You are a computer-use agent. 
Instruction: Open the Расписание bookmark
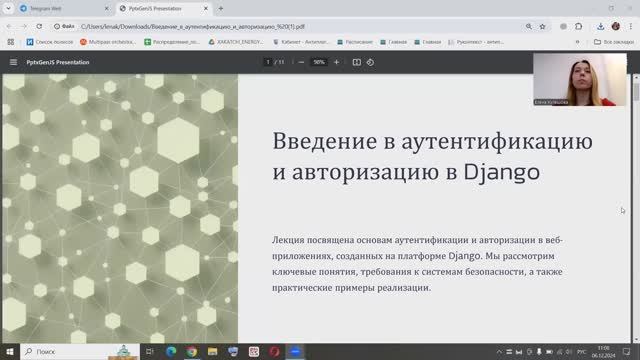355,42
